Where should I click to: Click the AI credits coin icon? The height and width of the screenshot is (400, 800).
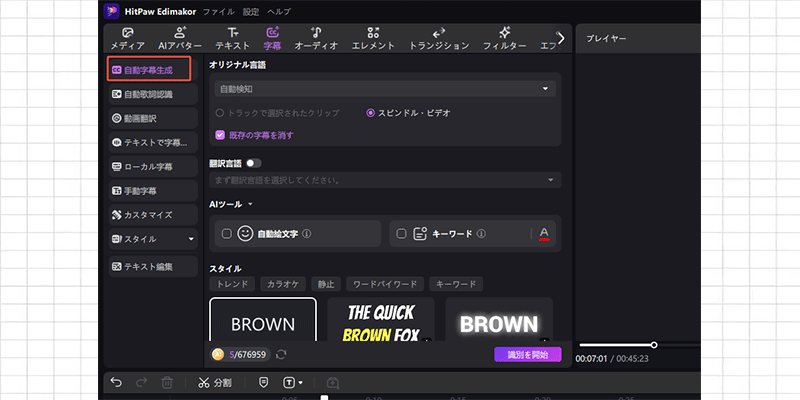click(218, 354)
